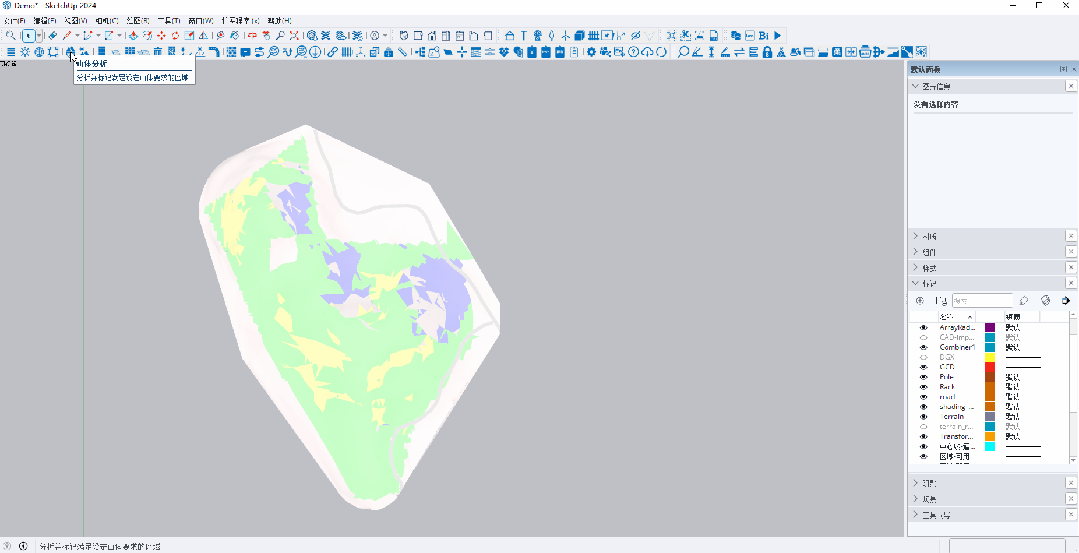Click the tag search input field
Image resolution: width=1079 pixels, height=553 pixels.
[982, 300]
